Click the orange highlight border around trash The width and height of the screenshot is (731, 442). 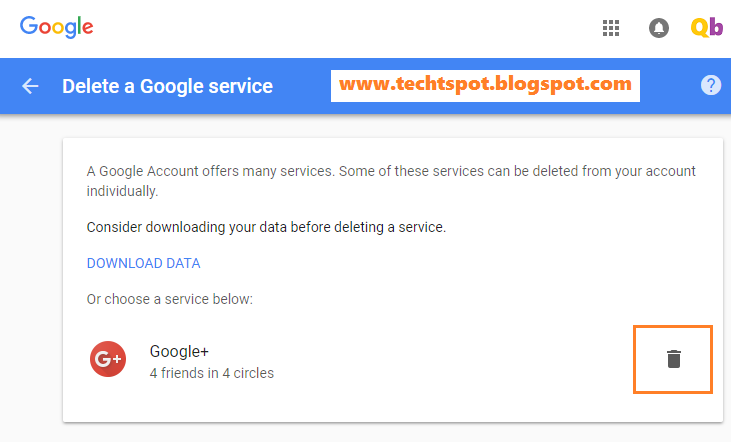[673, 327]
